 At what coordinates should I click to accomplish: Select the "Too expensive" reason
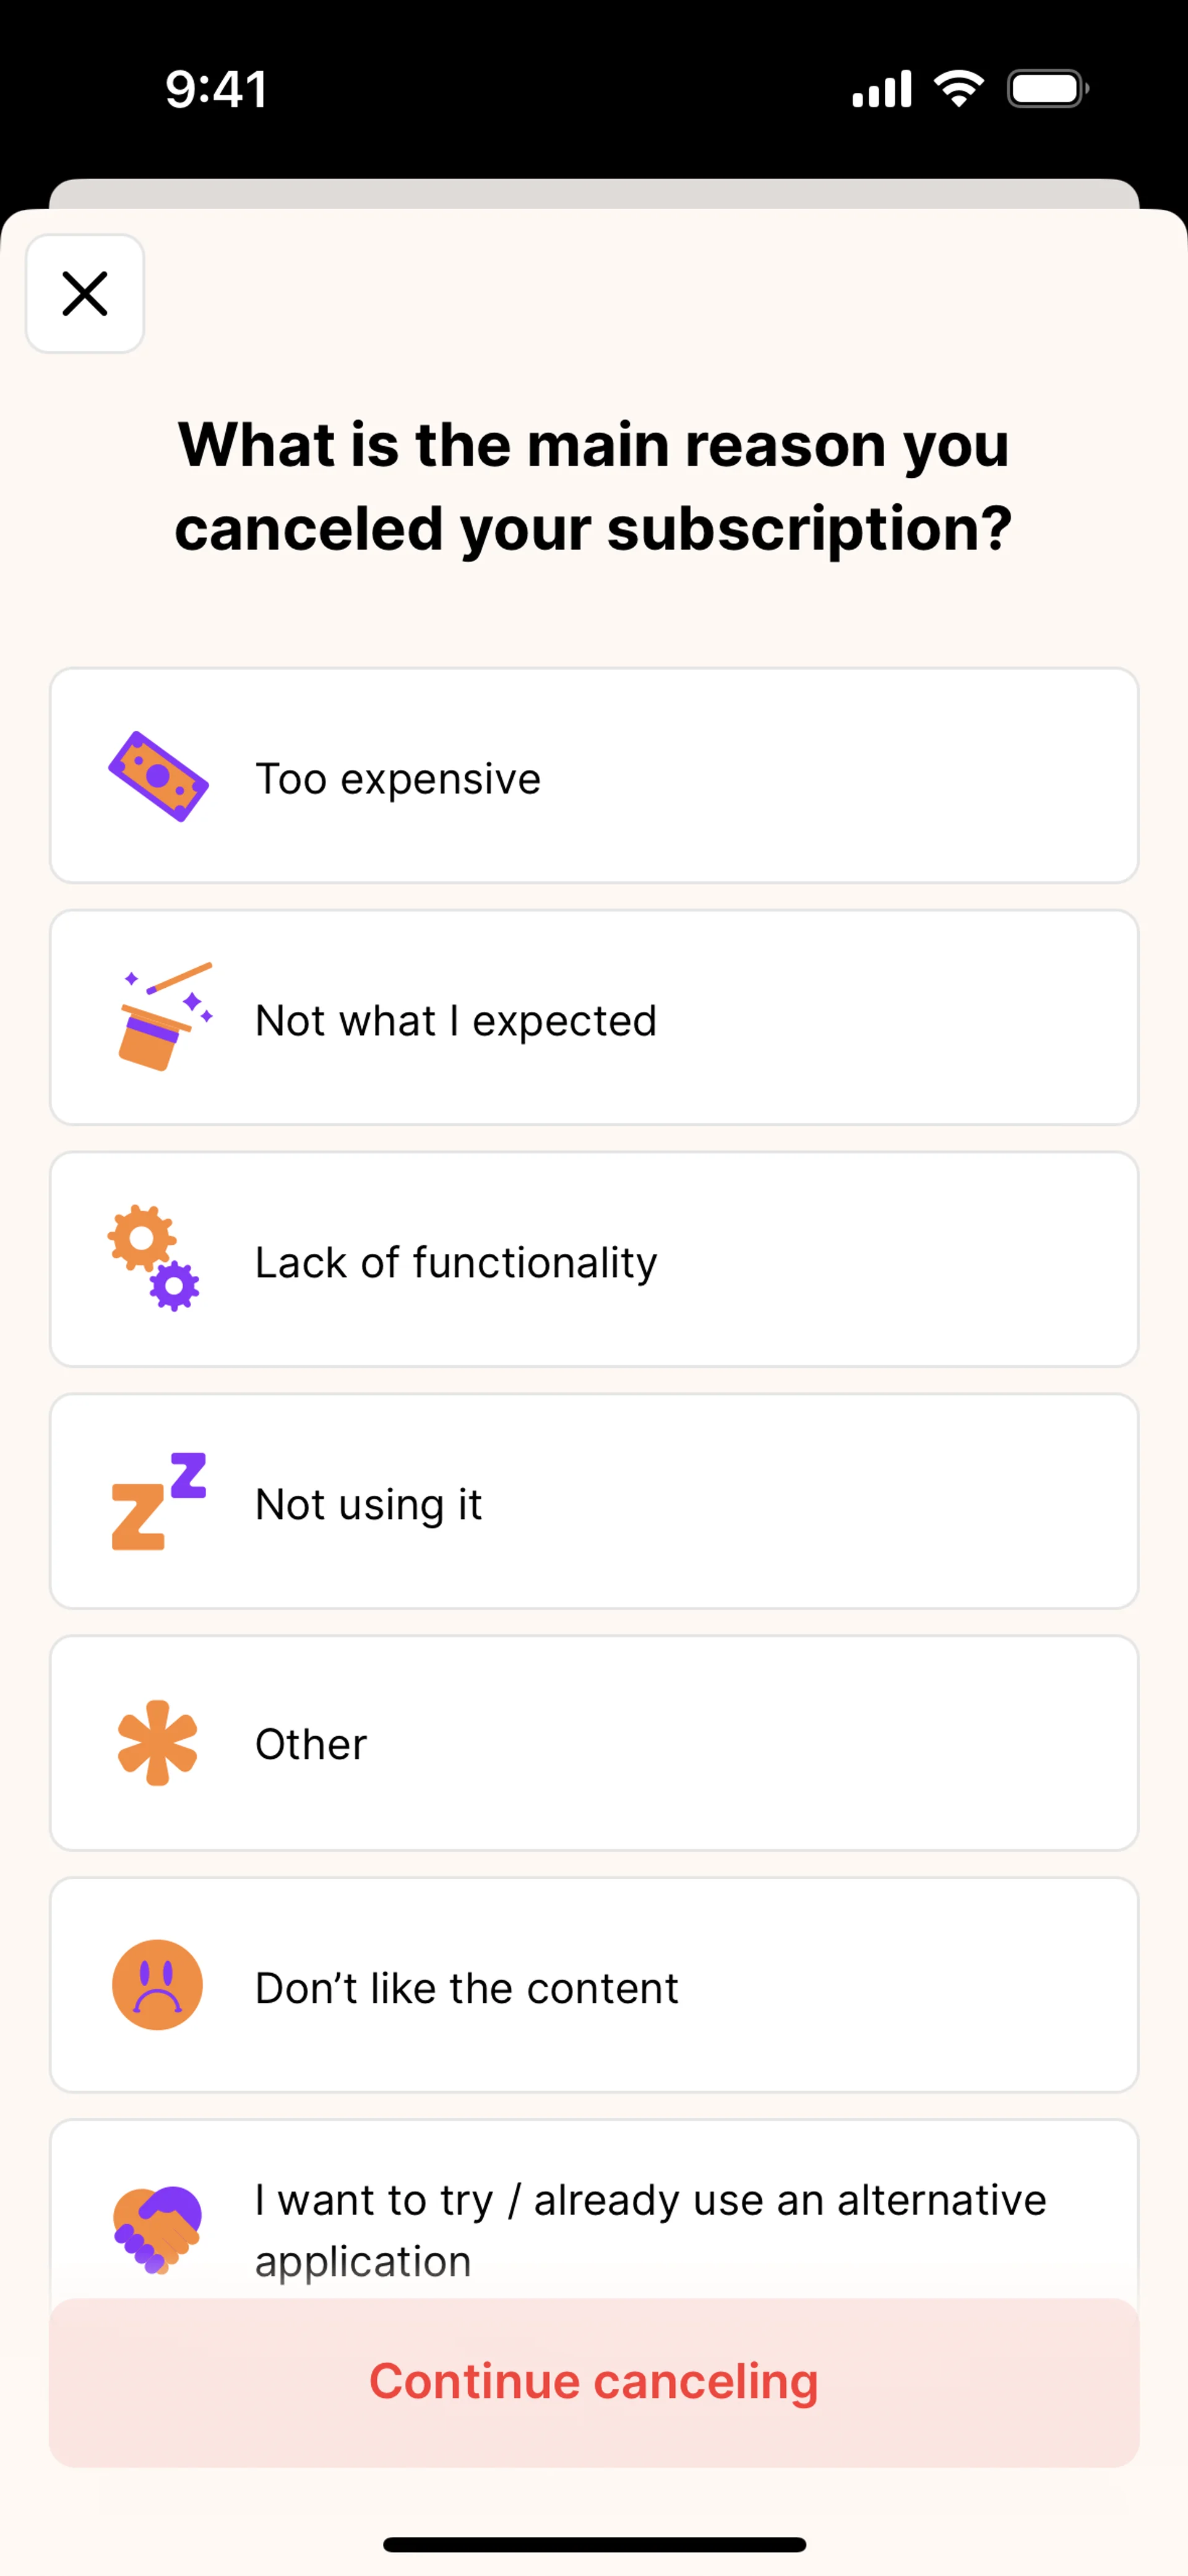(398, 779)
